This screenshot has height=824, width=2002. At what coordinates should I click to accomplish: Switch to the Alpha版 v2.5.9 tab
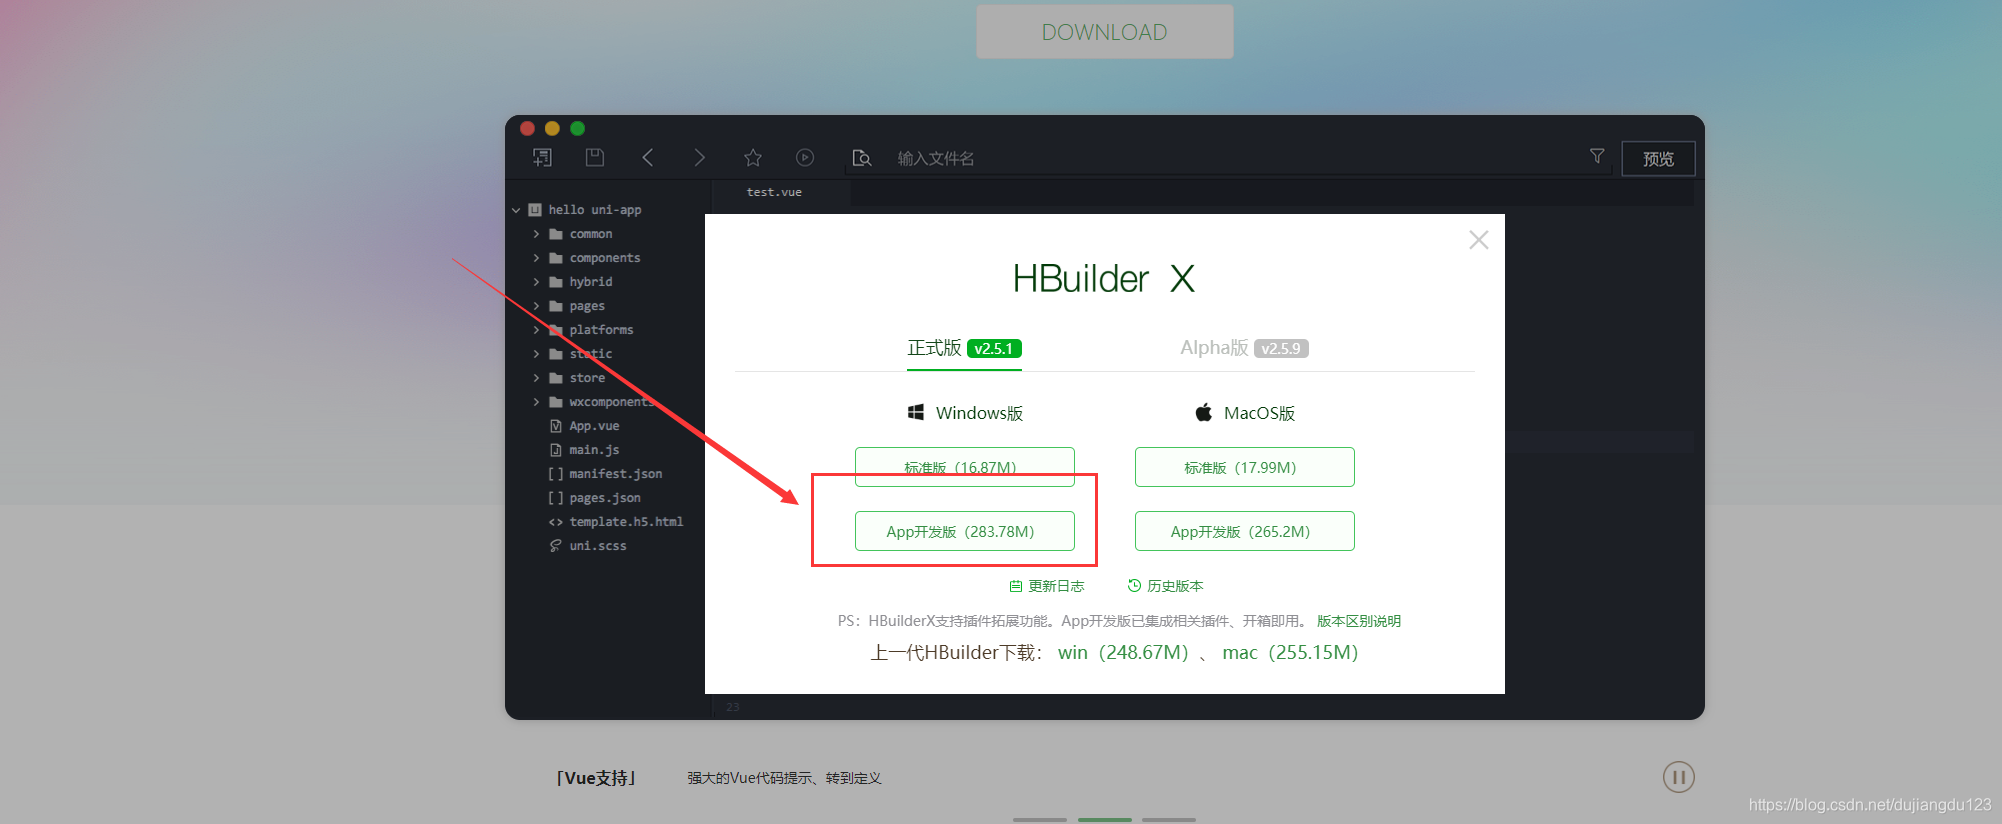(1244, 348)
